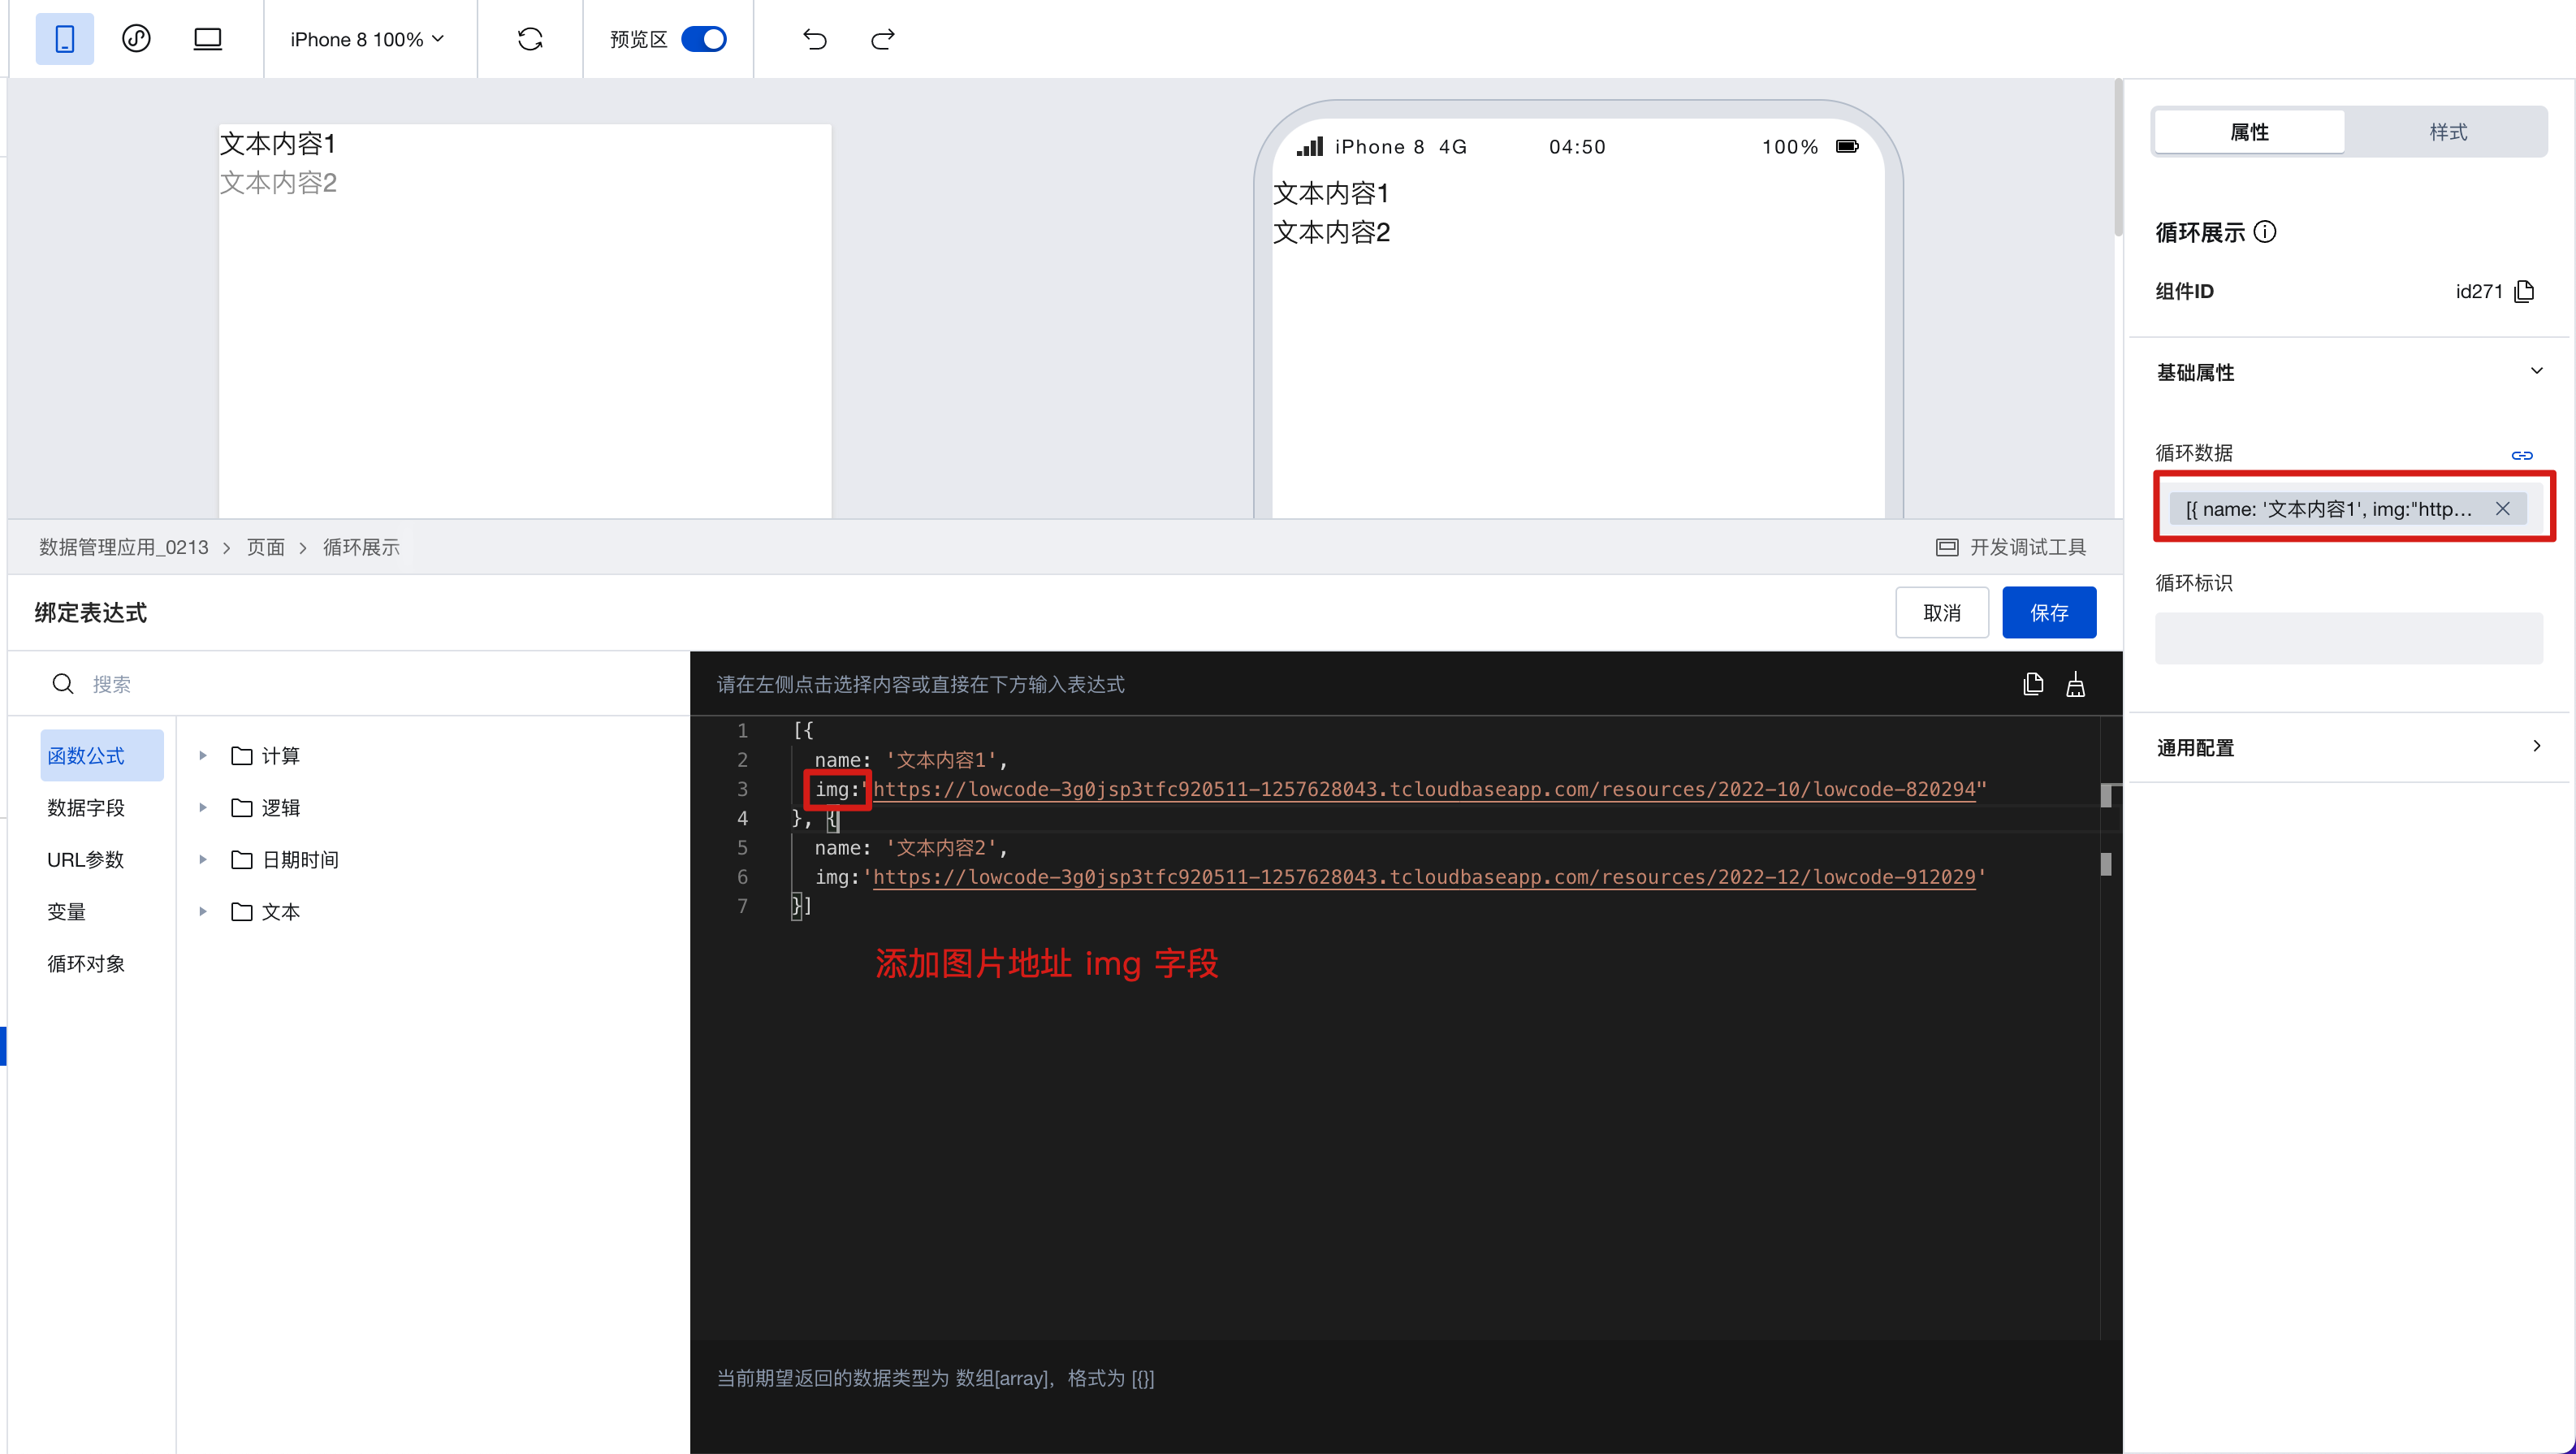Switch to the 样式 tab
This screenshot has height=1454, width=2576.
coord(2447,132)
